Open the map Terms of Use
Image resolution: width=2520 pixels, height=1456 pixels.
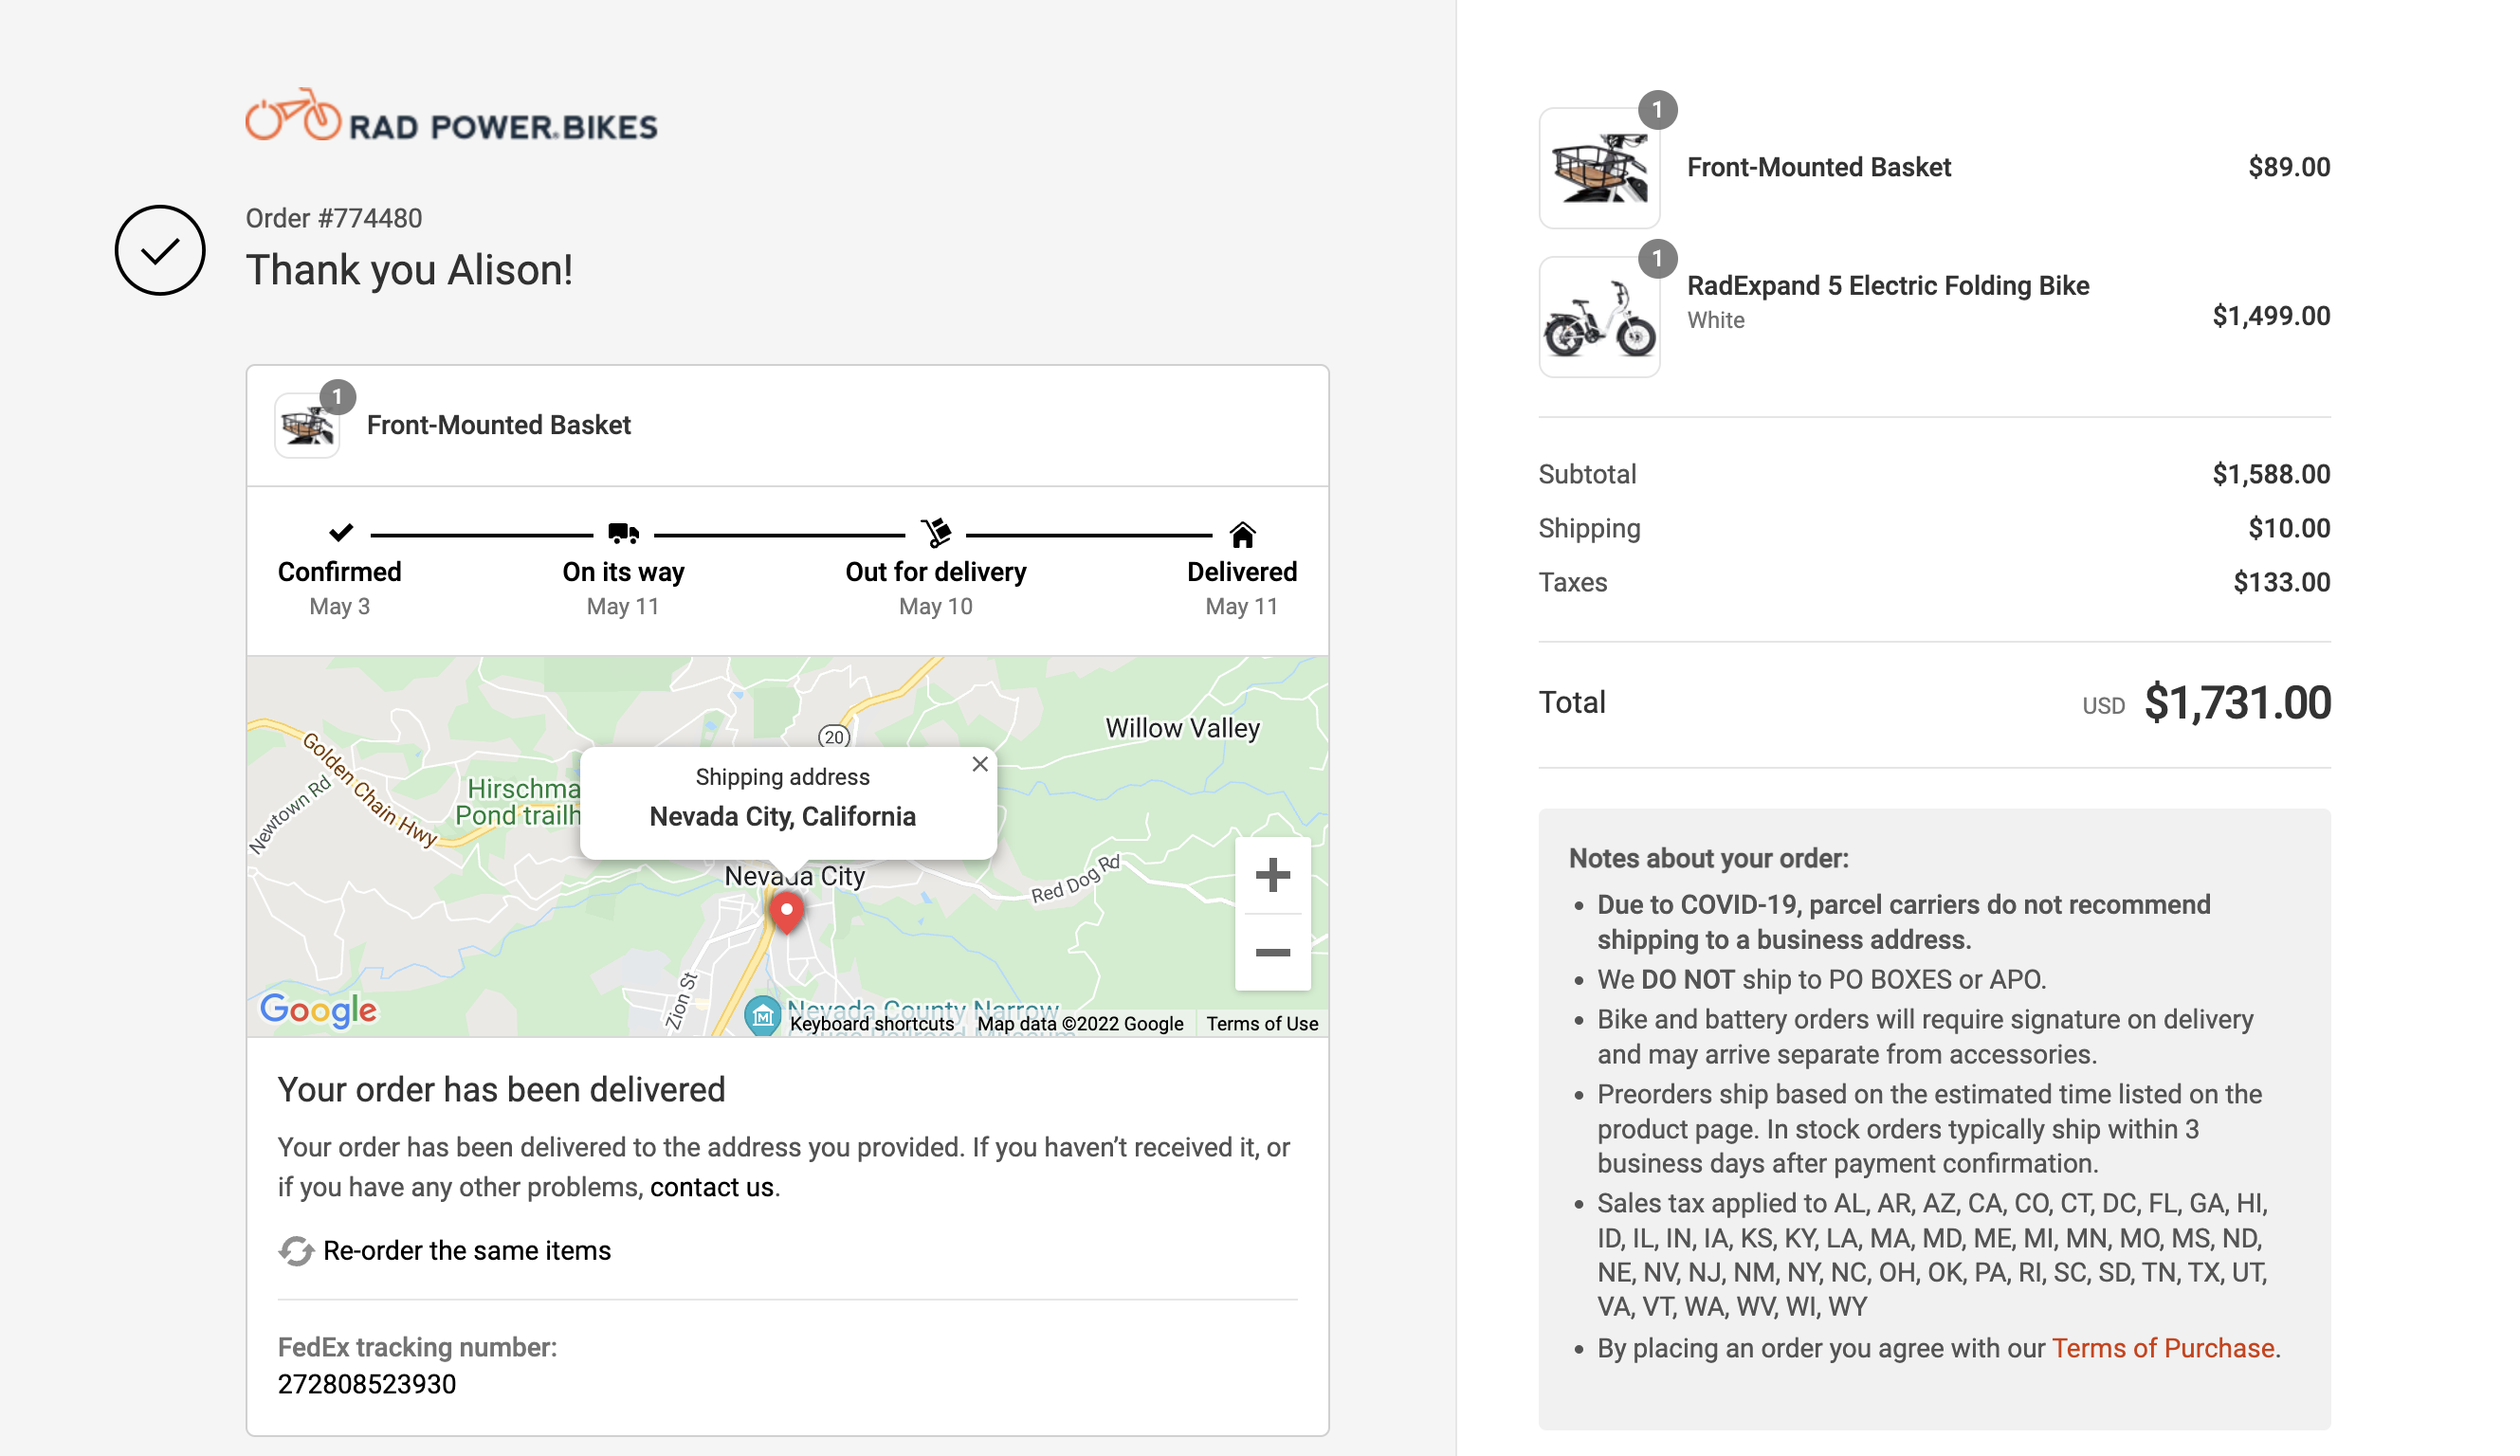click(1261, 1024)
